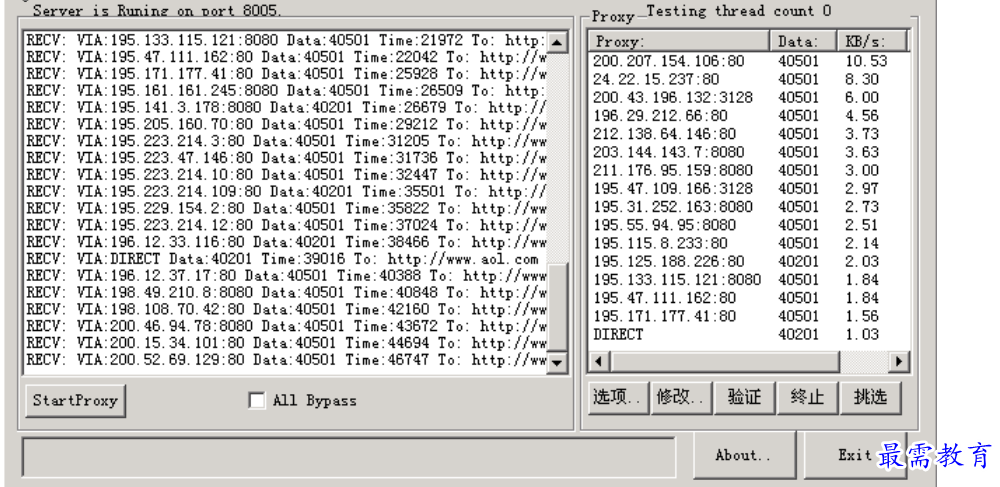Click log line VIA:200.46.94.78:8080
Viewport: 1000px width, 487px height.
pos(286,326)
